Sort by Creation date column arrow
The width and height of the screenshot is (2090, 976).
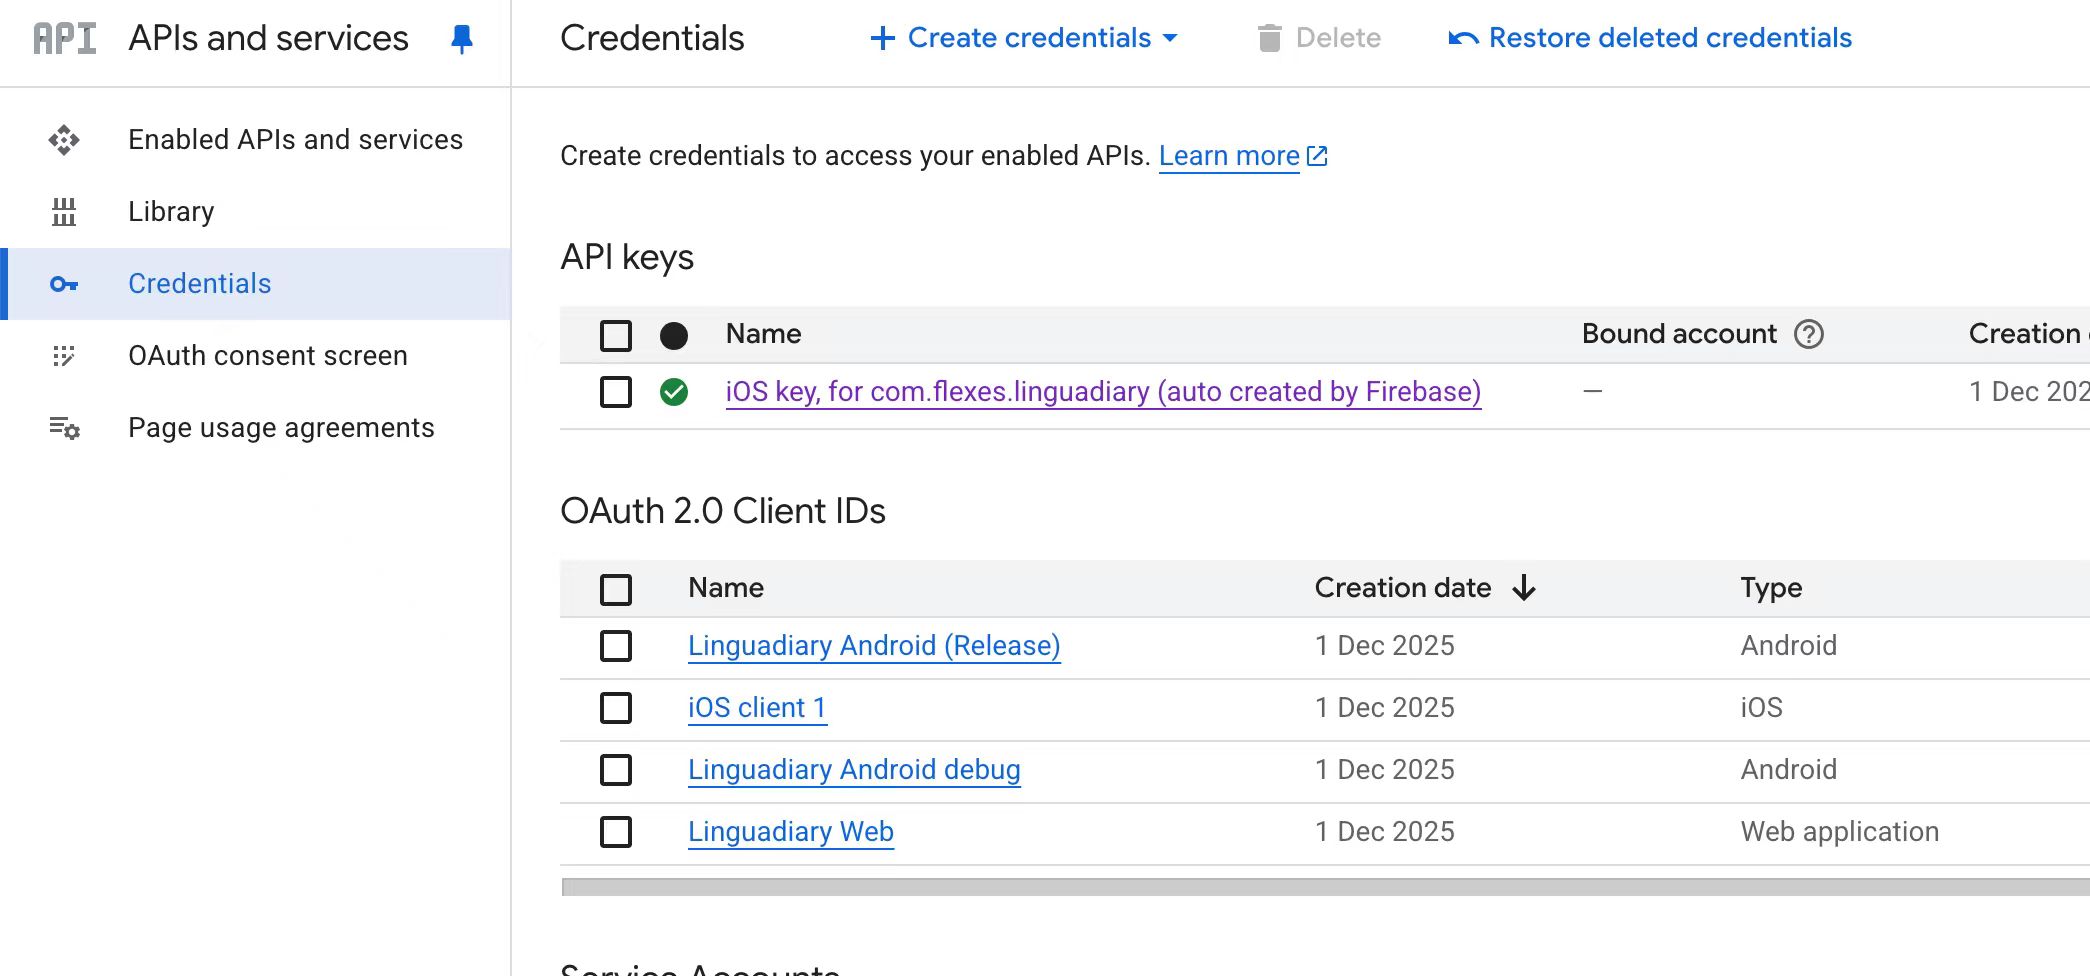coord(1524,588)
